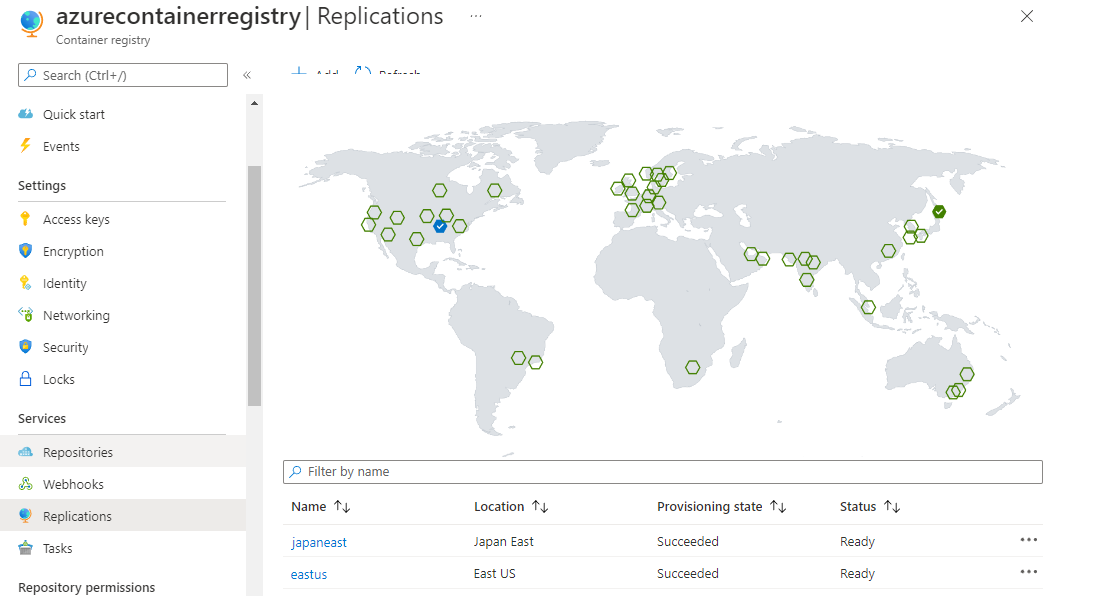Click the Locks padlock icon
Viewport: 1099px width, 605px height.
(25, 379)
